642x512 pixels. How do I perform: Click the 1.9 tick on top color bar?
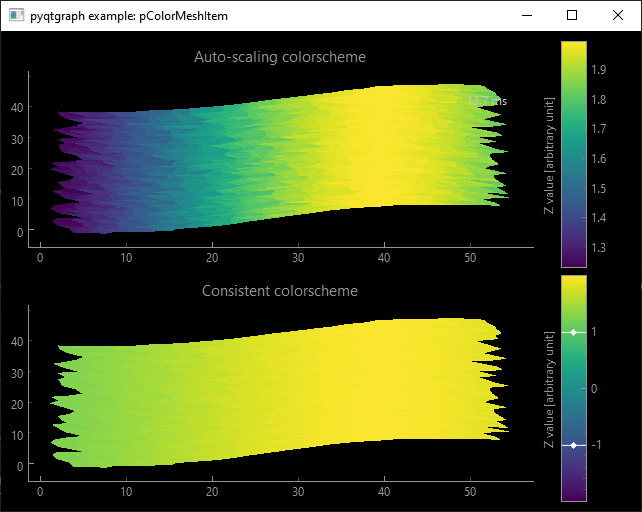[598, 70]
